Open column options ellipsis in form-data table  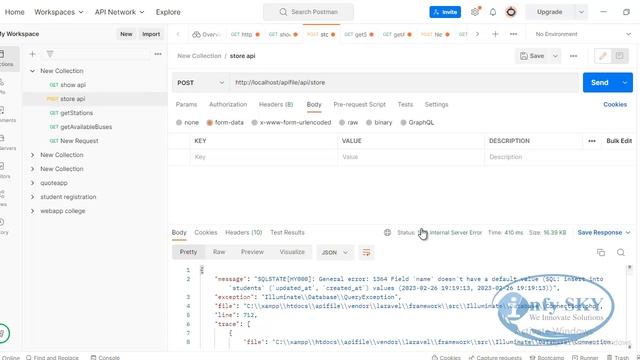(592, 141)
